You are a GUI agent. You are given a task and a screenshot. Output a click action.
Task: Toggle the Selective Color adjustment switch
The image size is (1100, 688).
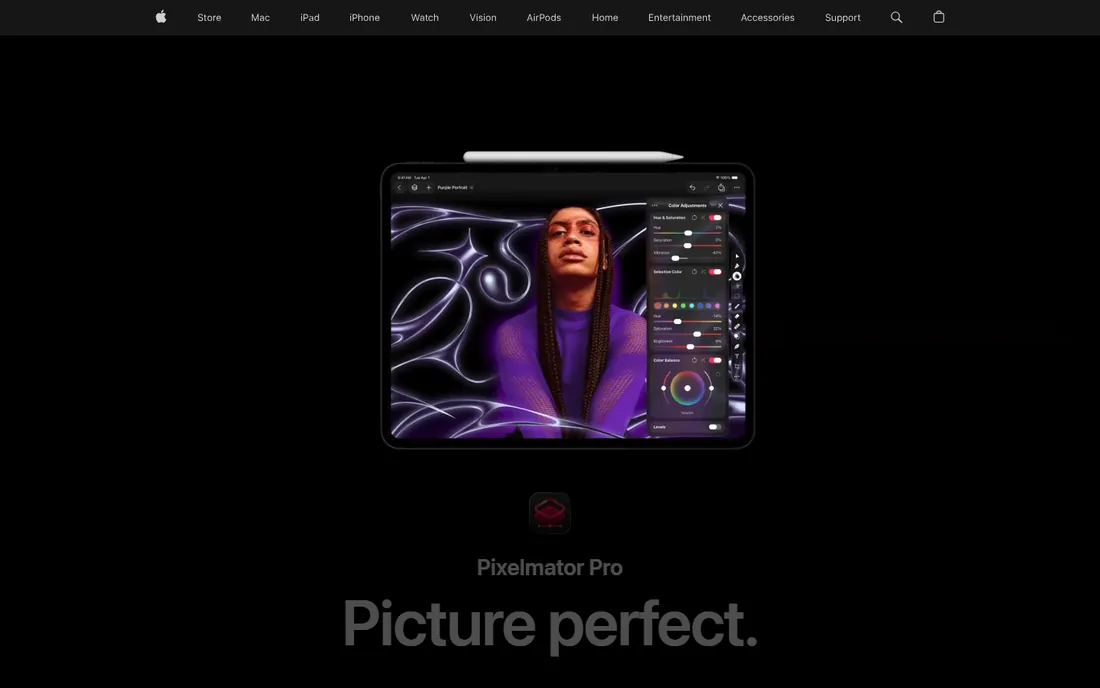click(715, 271)
